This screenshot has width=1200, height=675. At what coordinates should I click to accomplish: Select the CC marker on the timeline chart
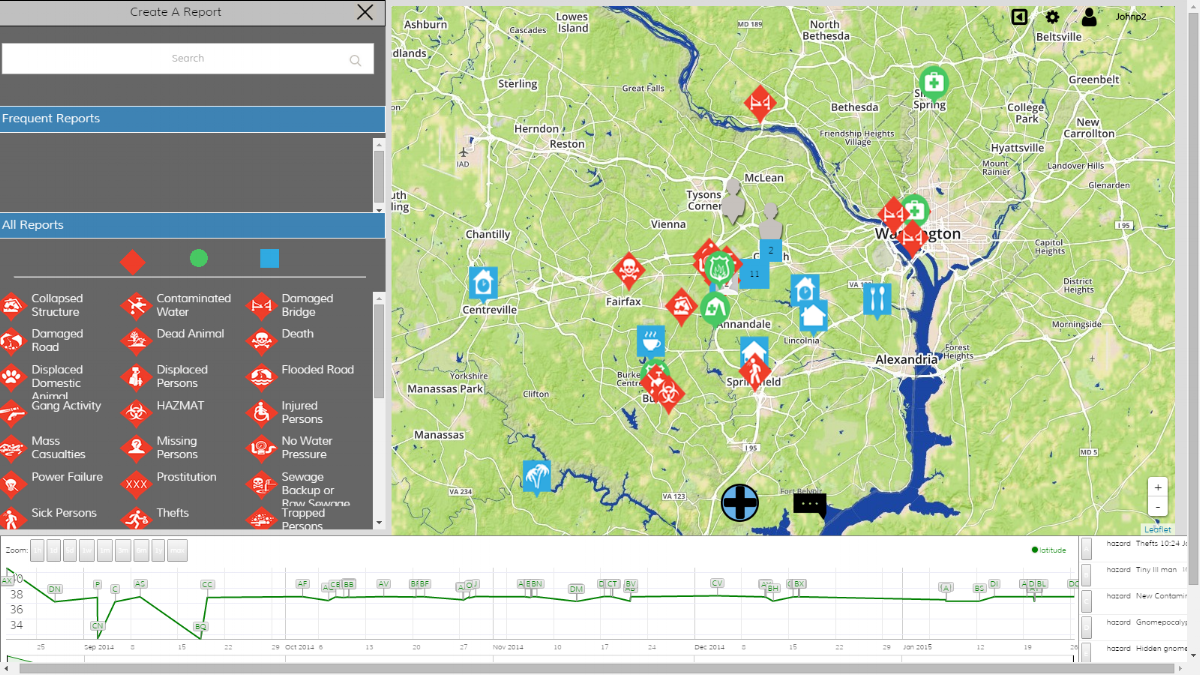207,585
